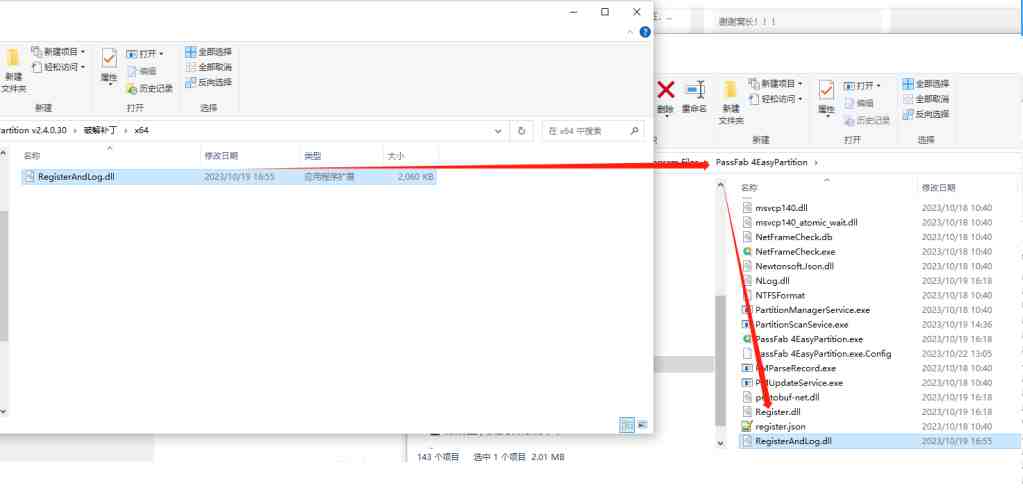Image resolution: width=1023 pixels, height=492 pixels.
Task: Open address bar history dropdown in x64 window
Action: pos(498,131)
